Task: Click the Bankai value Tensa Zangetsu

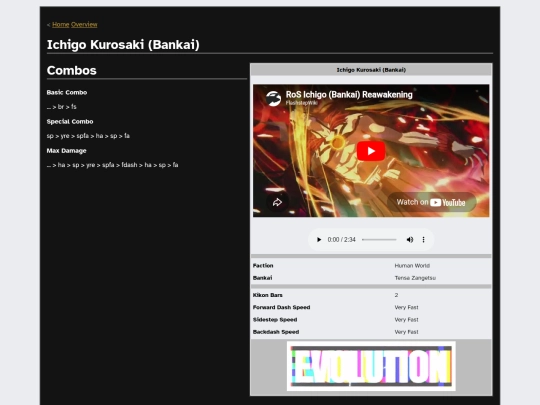Action: click(415, 278)
